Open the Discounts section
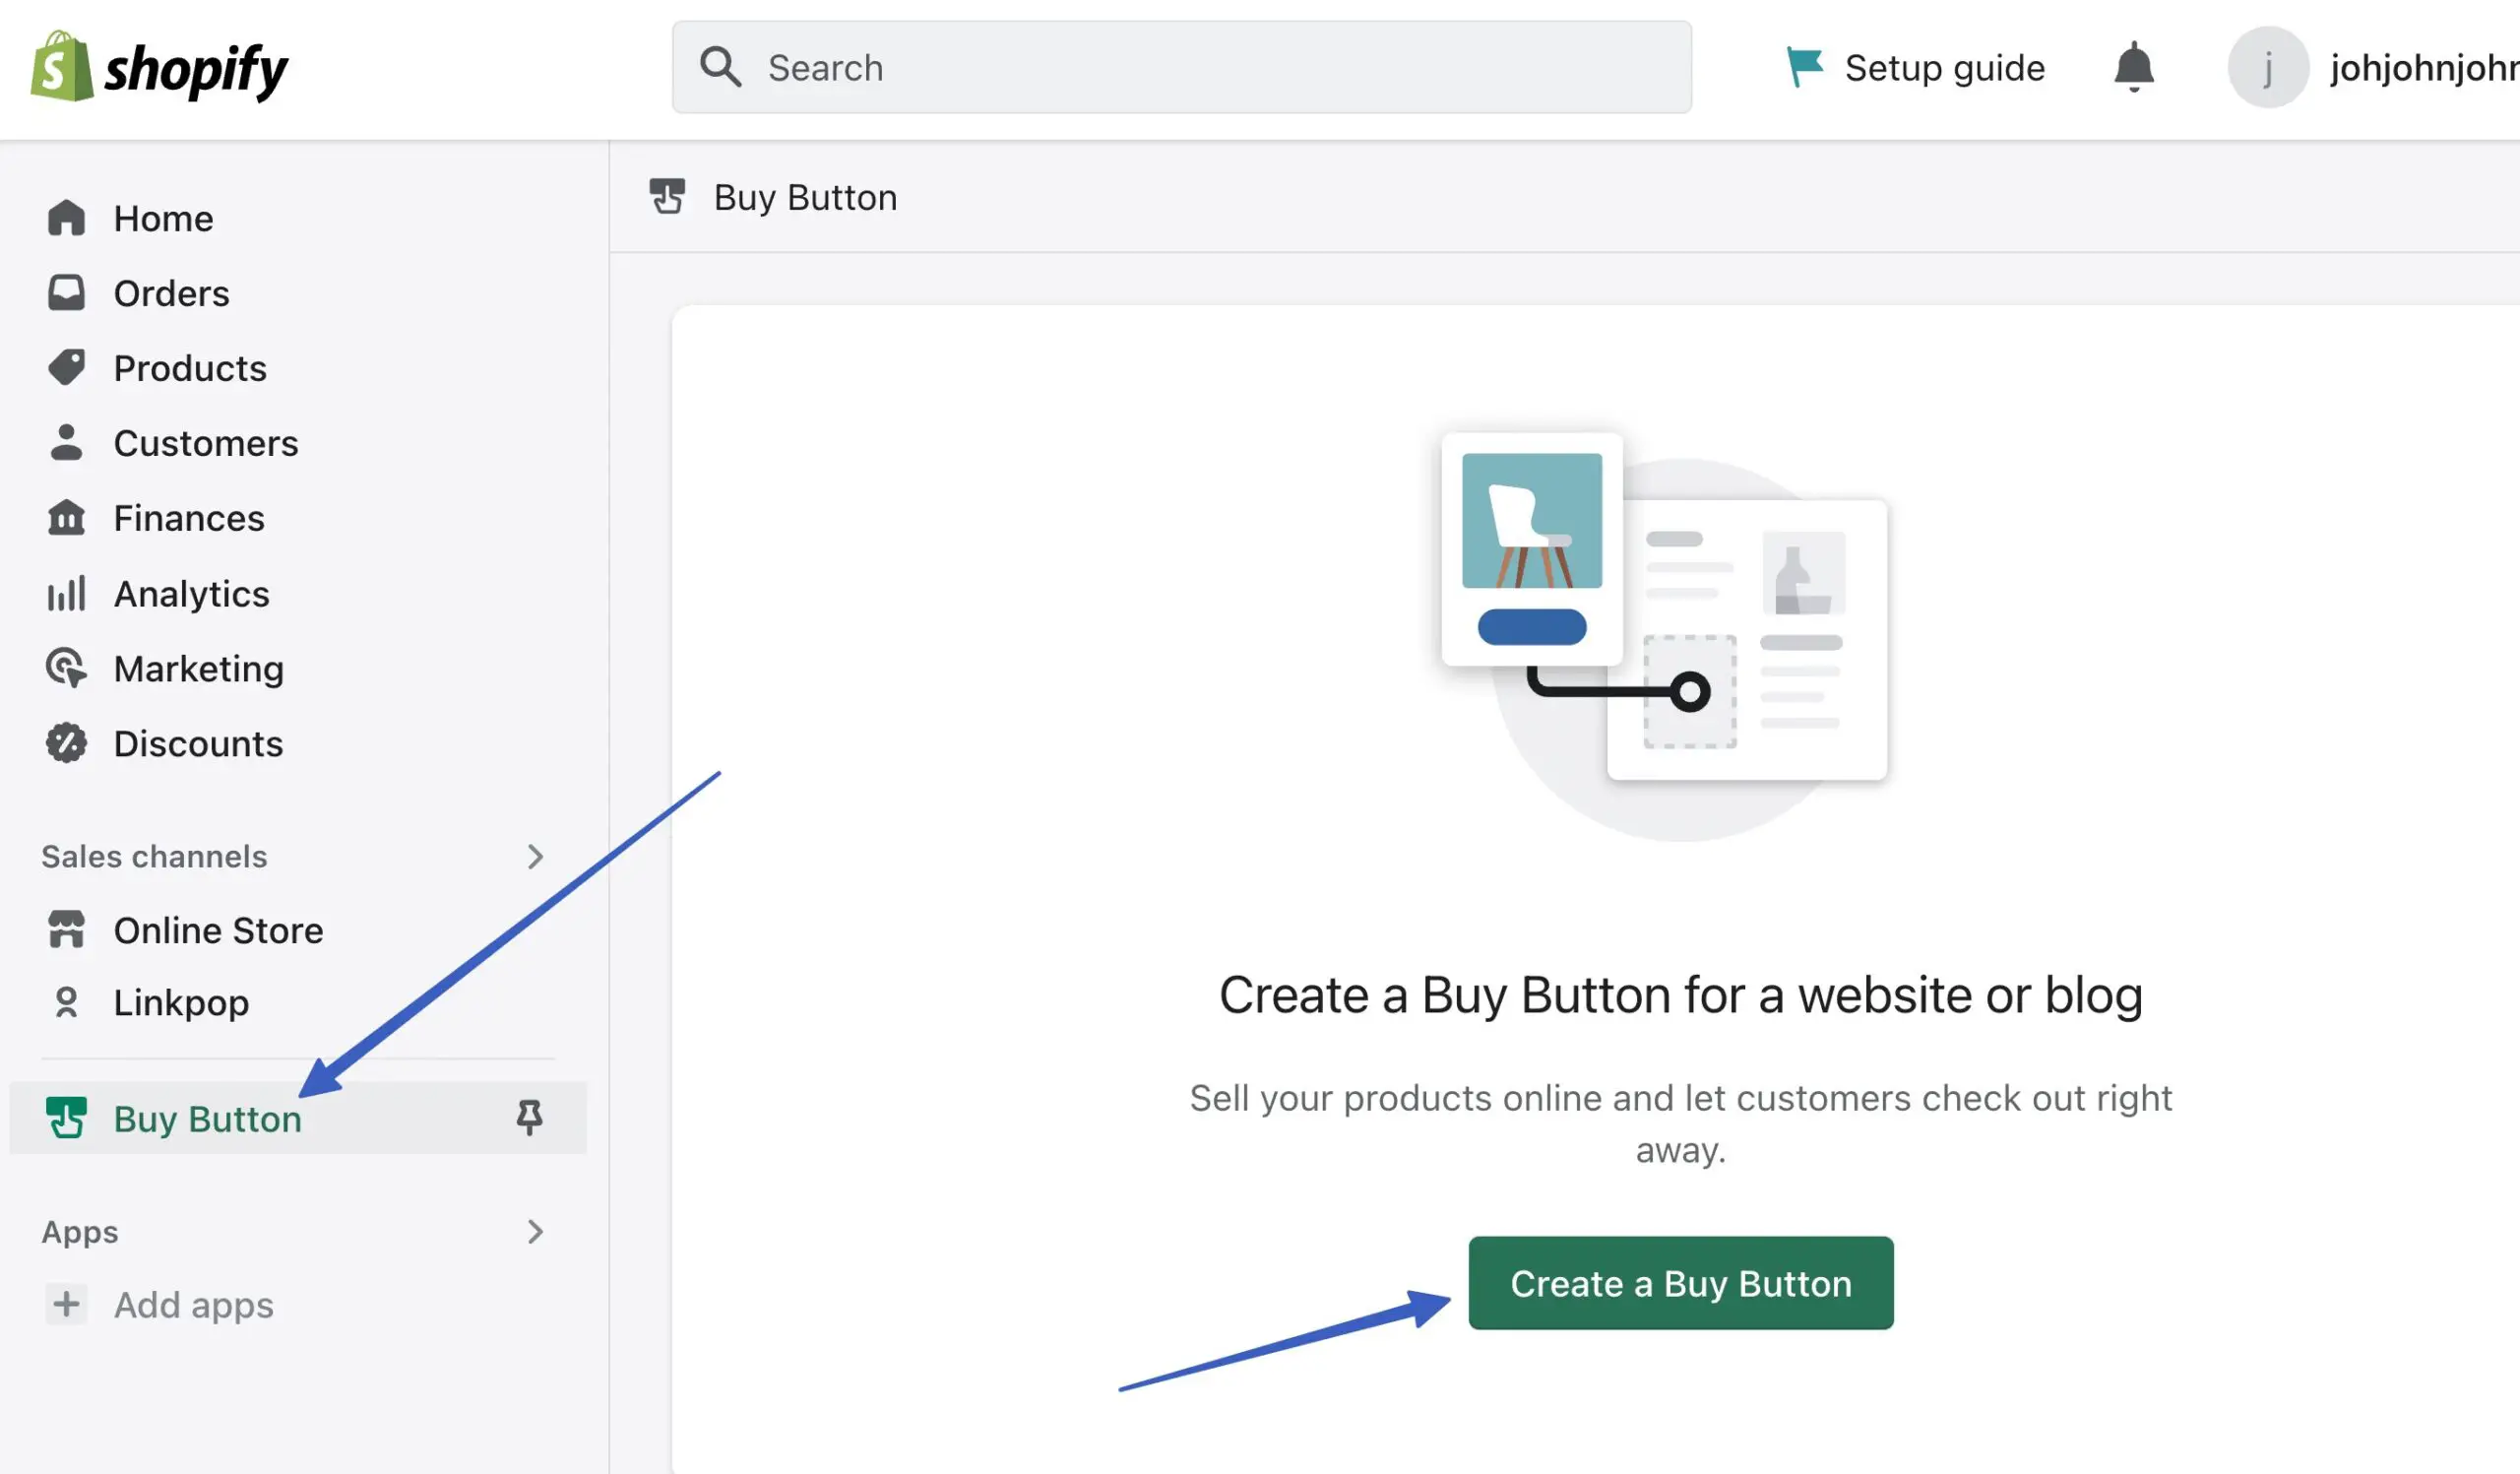Screen dimensions: 2520x1474 [198, 744]
